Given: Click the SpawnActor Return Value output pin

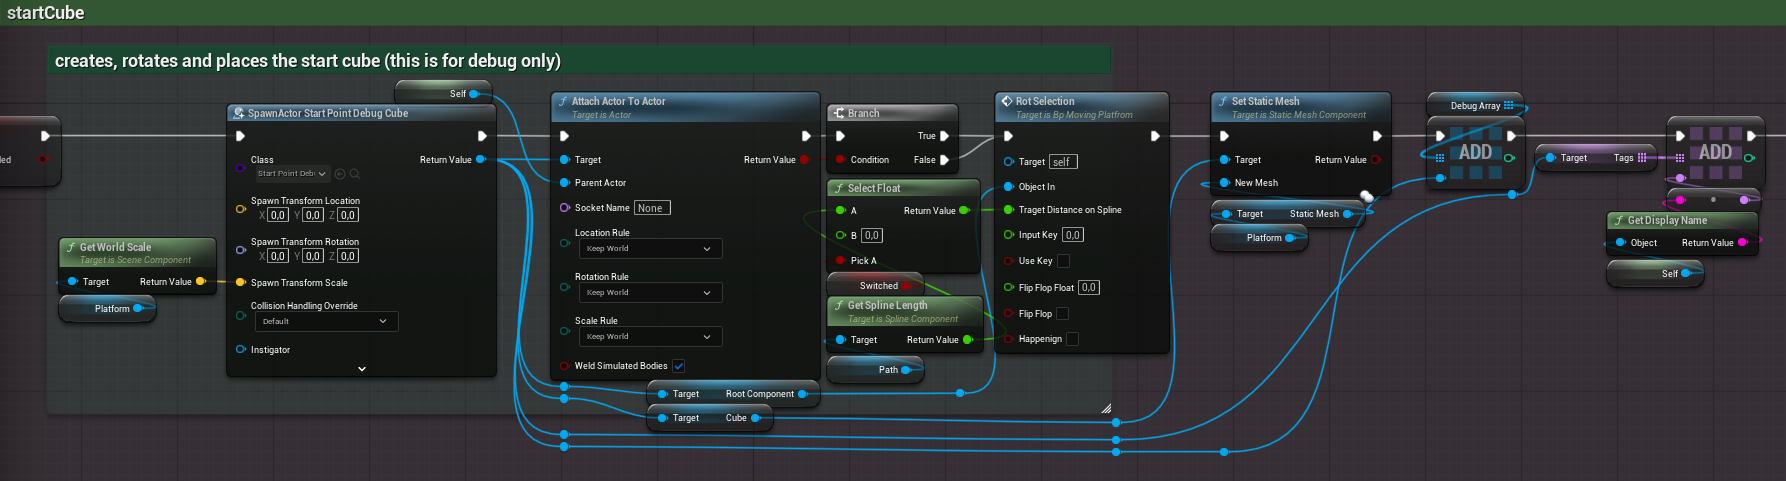Looking at the screenshot, I should 481,160.
